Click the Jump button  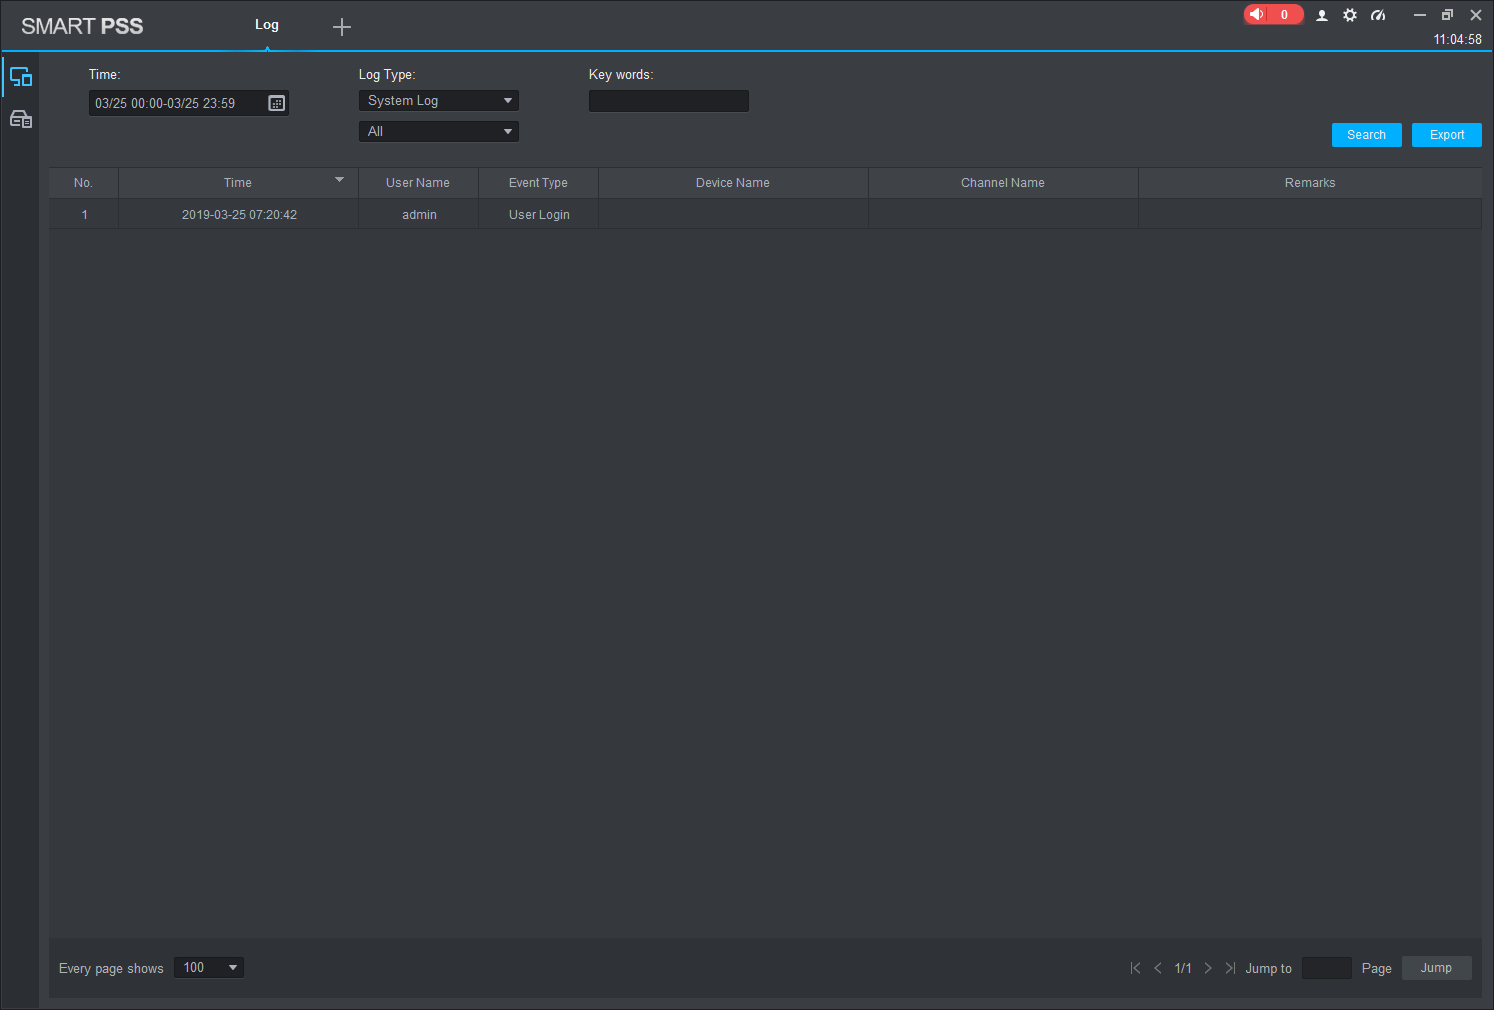click(x=1437, y=968)
